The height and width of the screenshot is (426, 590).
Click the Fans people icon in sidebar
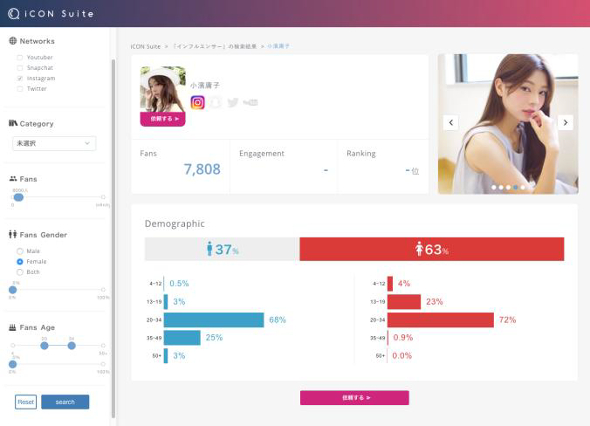coord(13,179)
